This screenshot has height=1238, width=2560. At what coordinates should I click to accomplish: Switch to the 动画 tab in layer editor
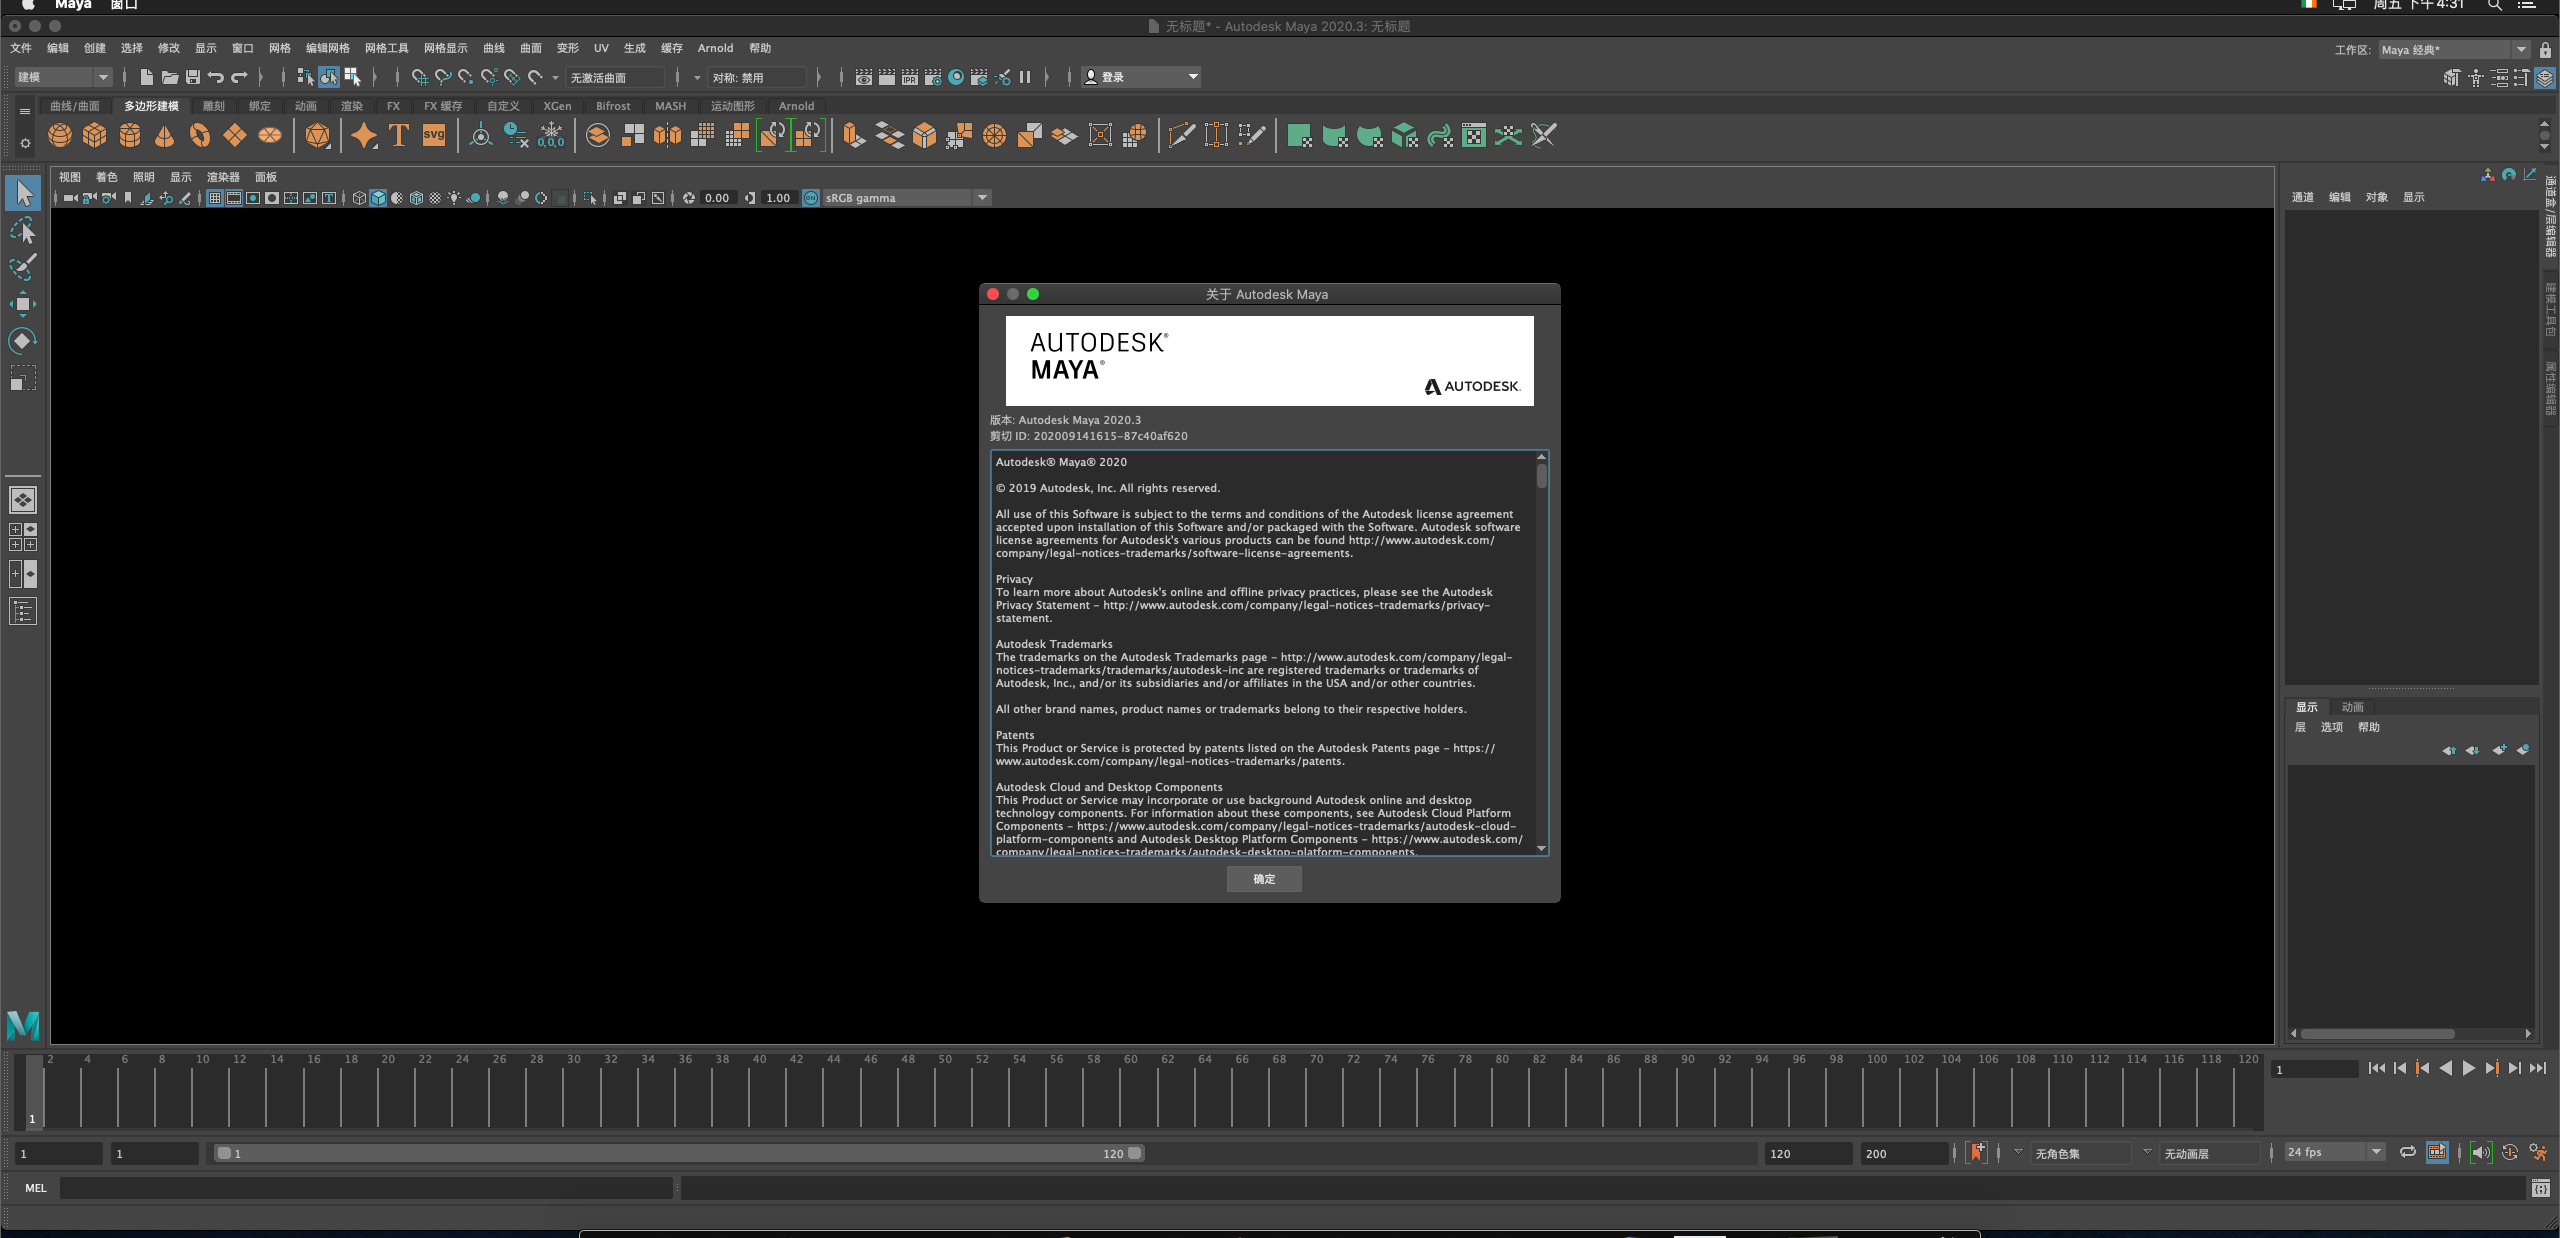[2352, 707]
